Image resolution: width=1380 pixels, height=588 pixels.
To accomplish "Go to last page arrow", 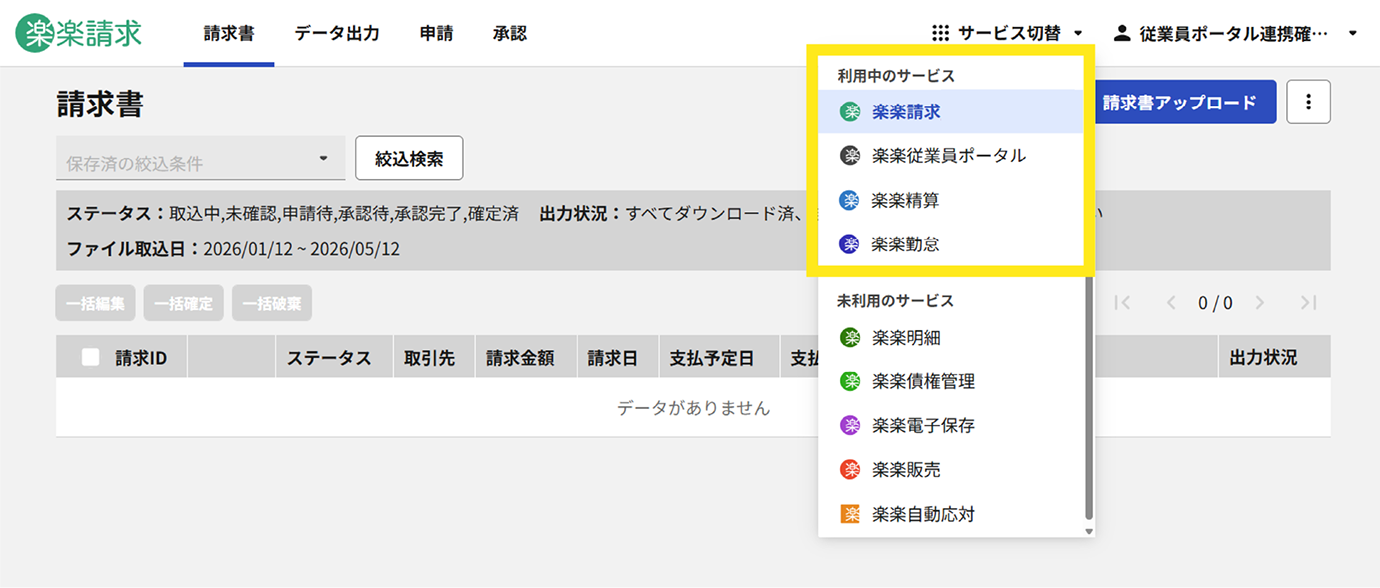I will pos(1308,303).
